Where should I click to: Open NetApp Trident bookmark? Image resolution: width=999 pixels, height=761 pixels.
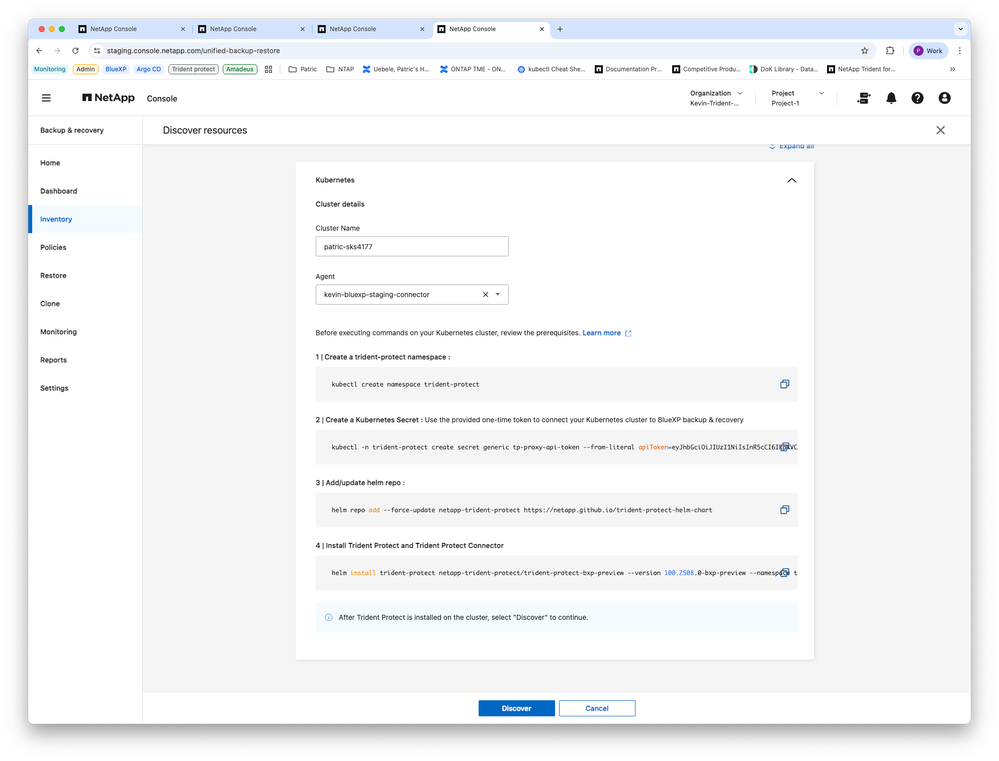point(861,69)
